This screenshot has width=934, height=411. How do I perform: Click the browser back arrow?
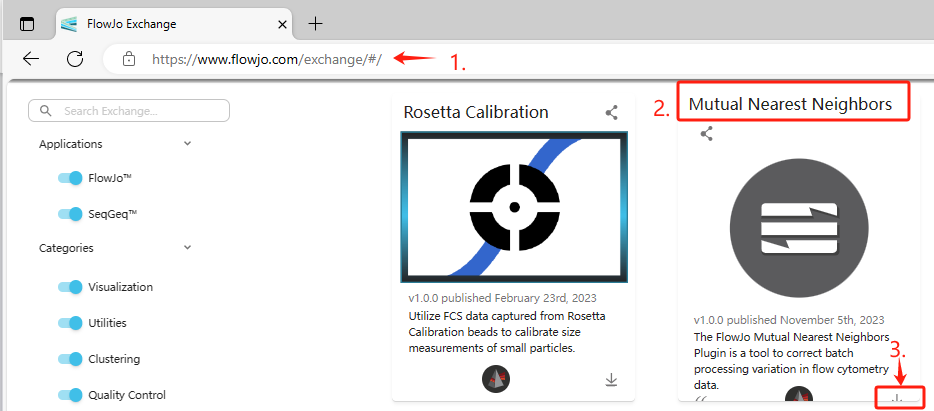[x=31, y=58]
